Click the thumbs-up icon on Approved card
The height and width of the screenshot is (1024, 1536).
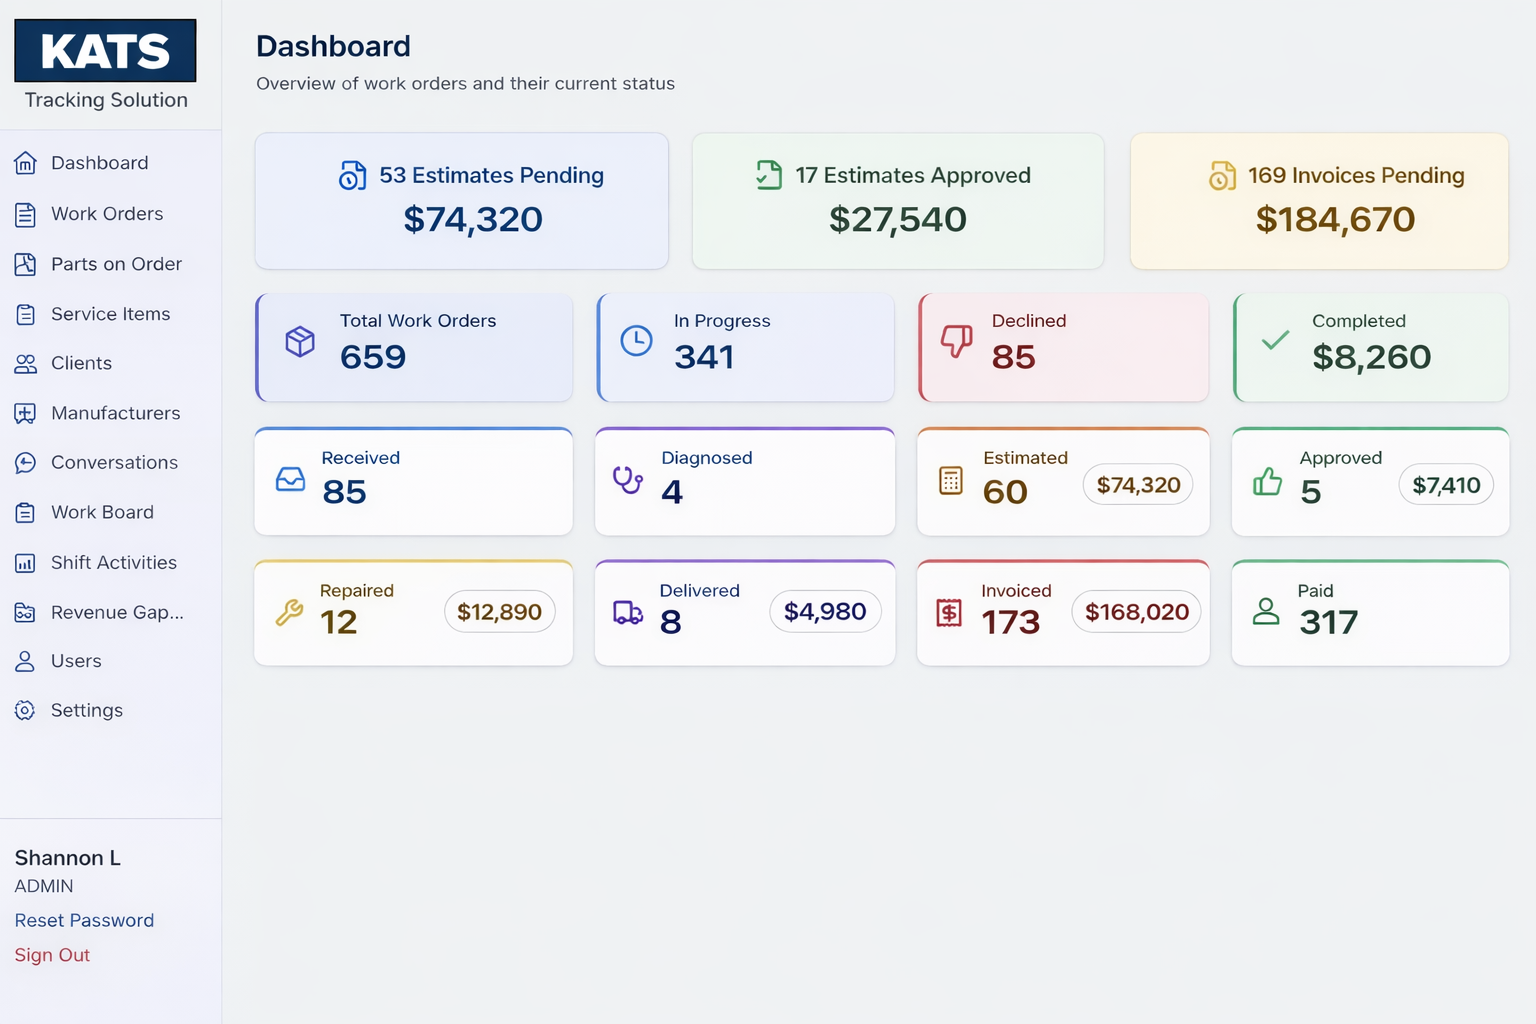click(1267, 481)
